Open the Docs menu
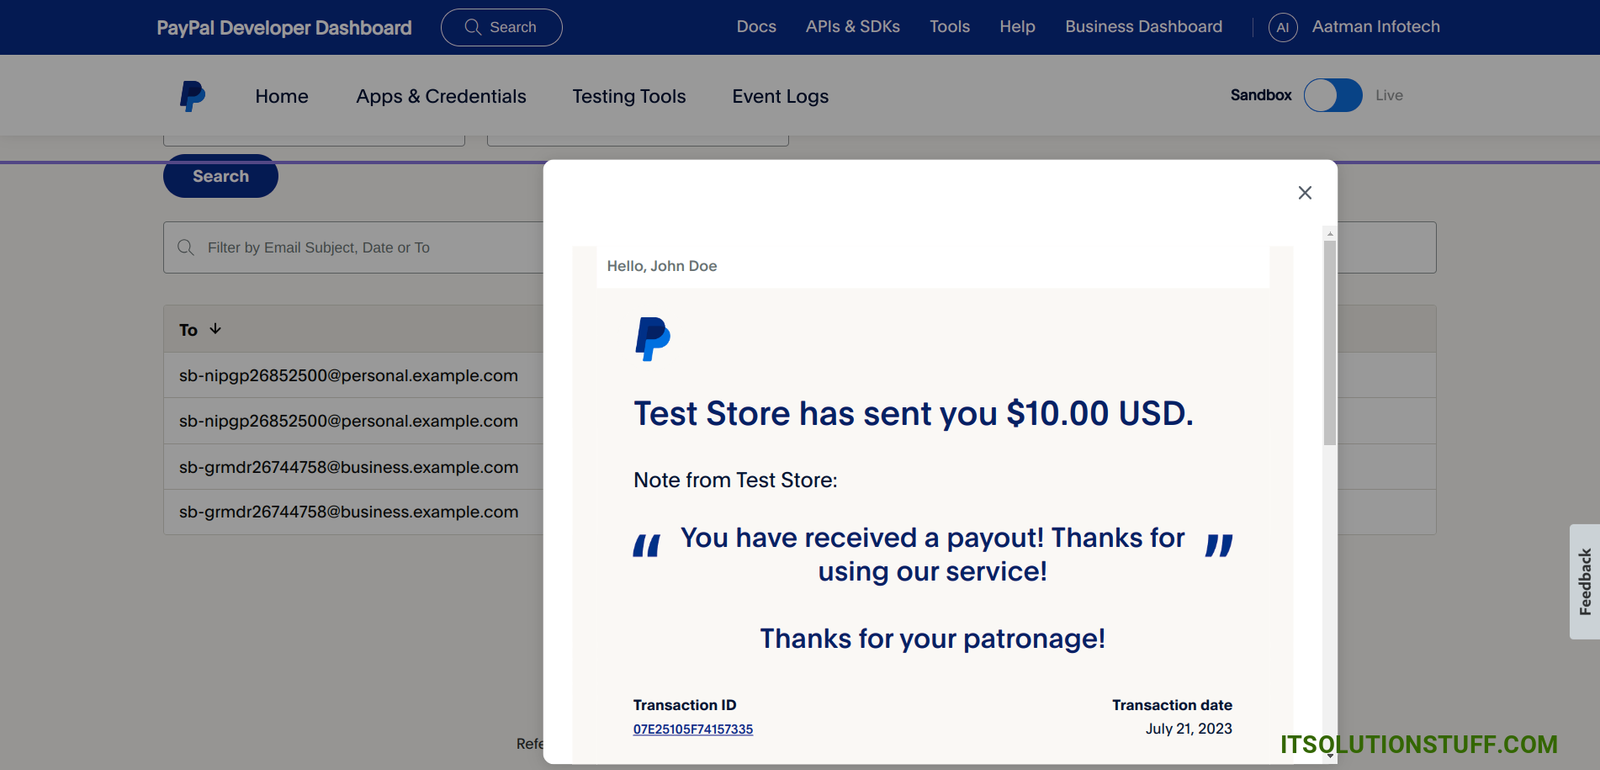The height and width of the screenshot is (770, 1600). click(x=756, y=27)
